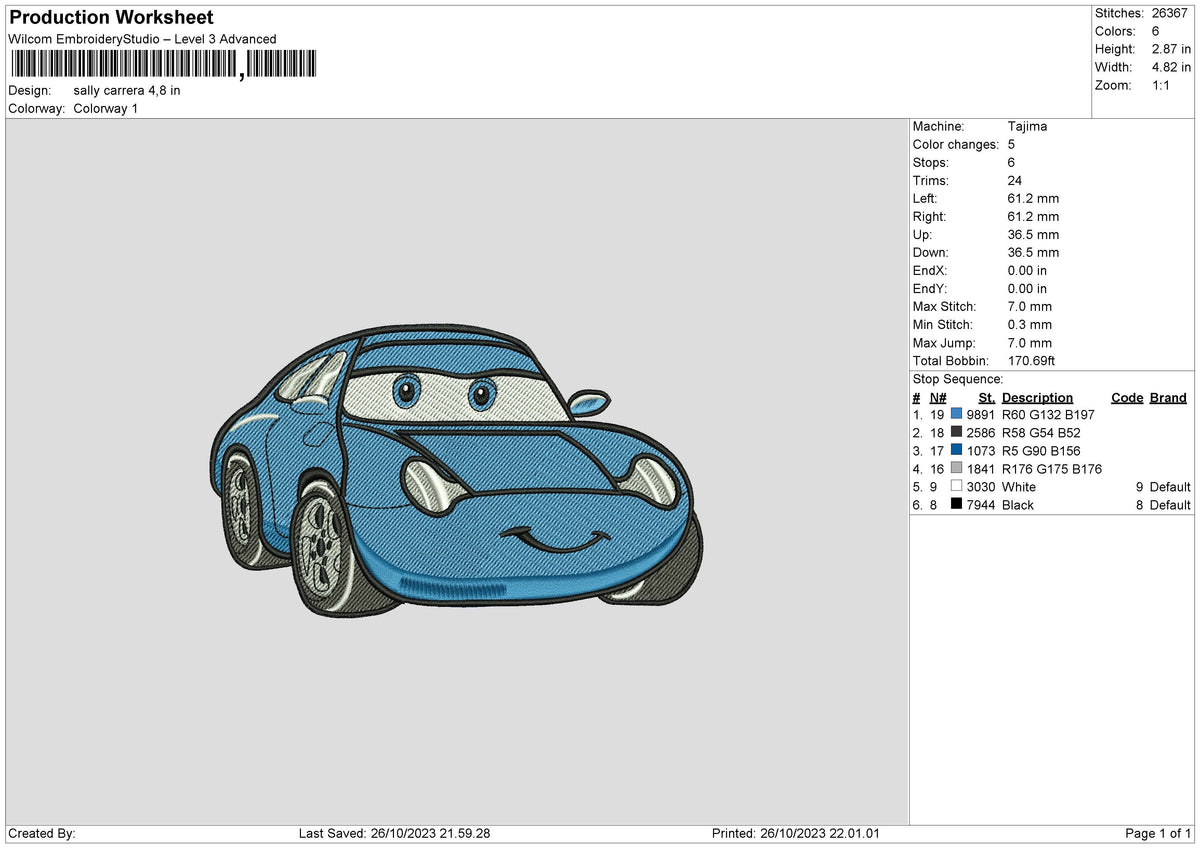Click the 'Brand' column header
Viewport: 1200px width, 848px height.
1168,397
